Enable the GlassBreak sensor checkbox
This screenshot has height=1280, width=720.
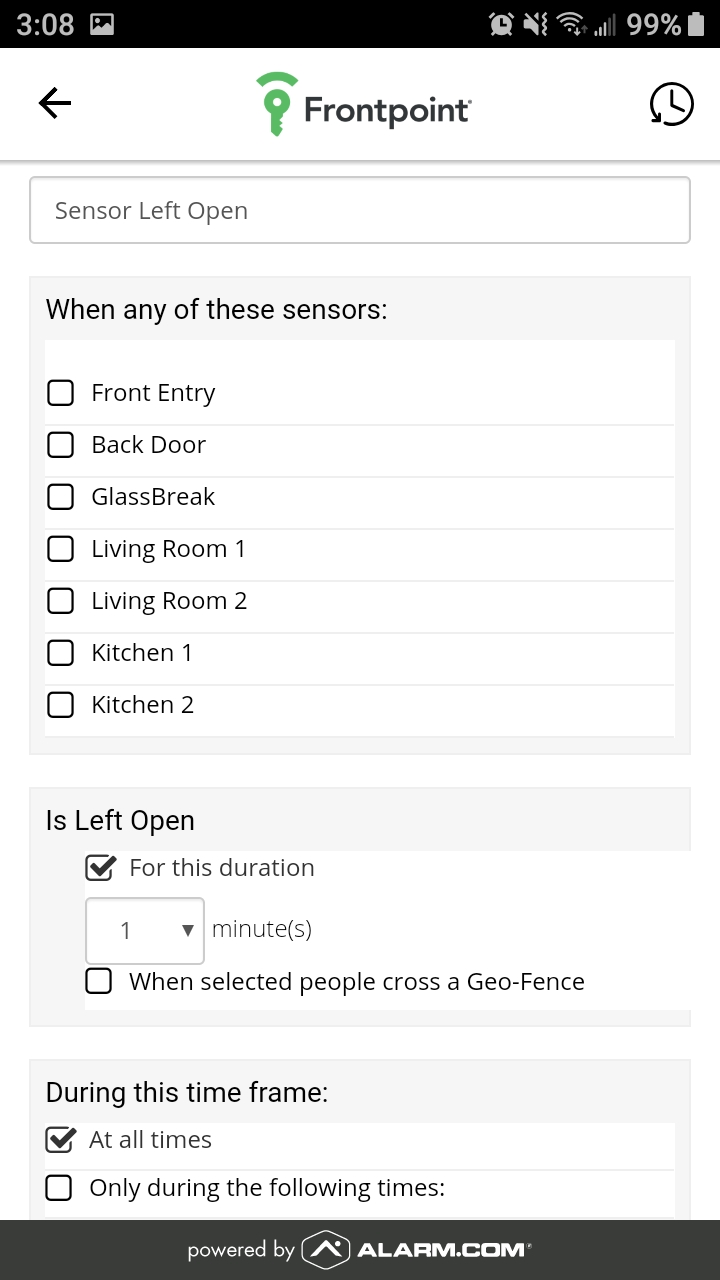(x=61, y=497)
